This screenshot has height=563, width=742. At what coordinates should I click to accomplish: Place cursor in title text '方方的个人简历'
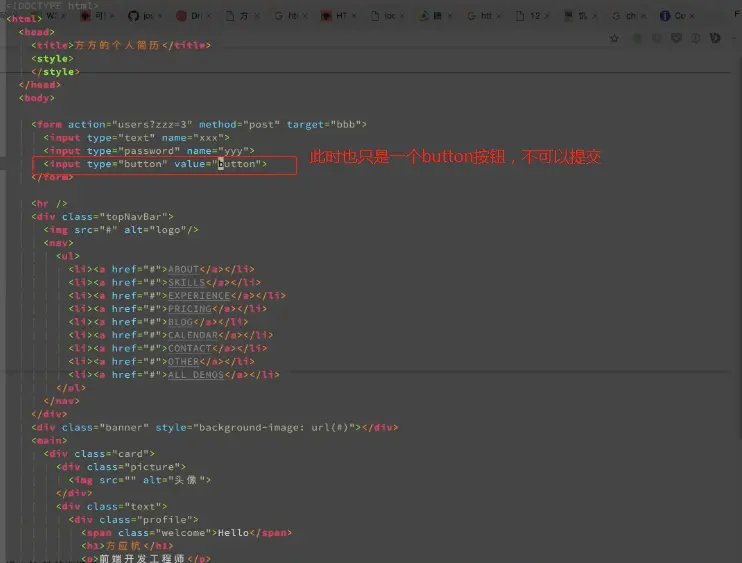coord(117,45)
